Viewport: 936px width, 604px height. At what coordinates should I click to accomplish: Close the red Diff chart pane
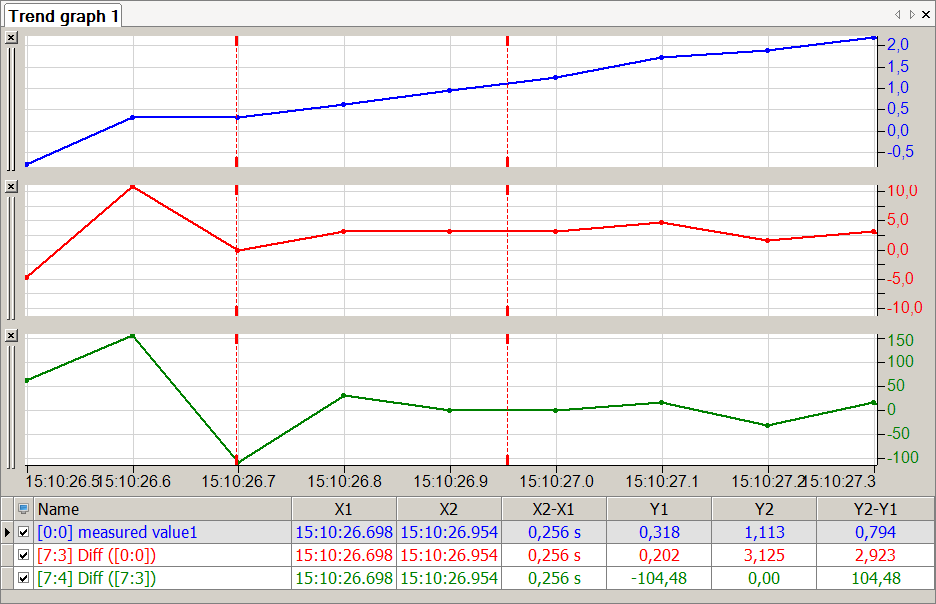point(11,187)
